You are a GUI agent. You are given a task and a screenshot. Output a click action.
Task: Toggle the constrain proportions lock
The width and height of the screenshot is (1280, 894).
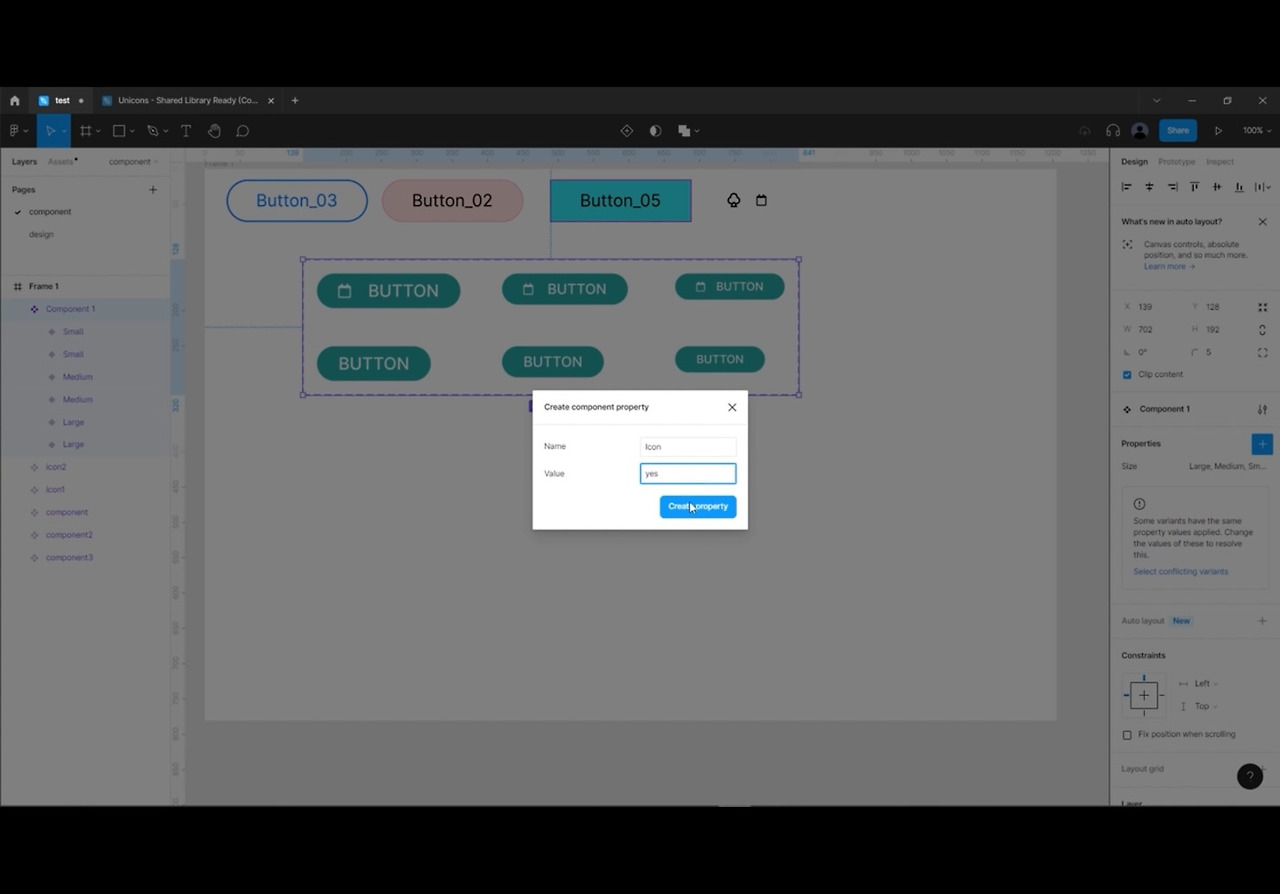(1262, 330)
